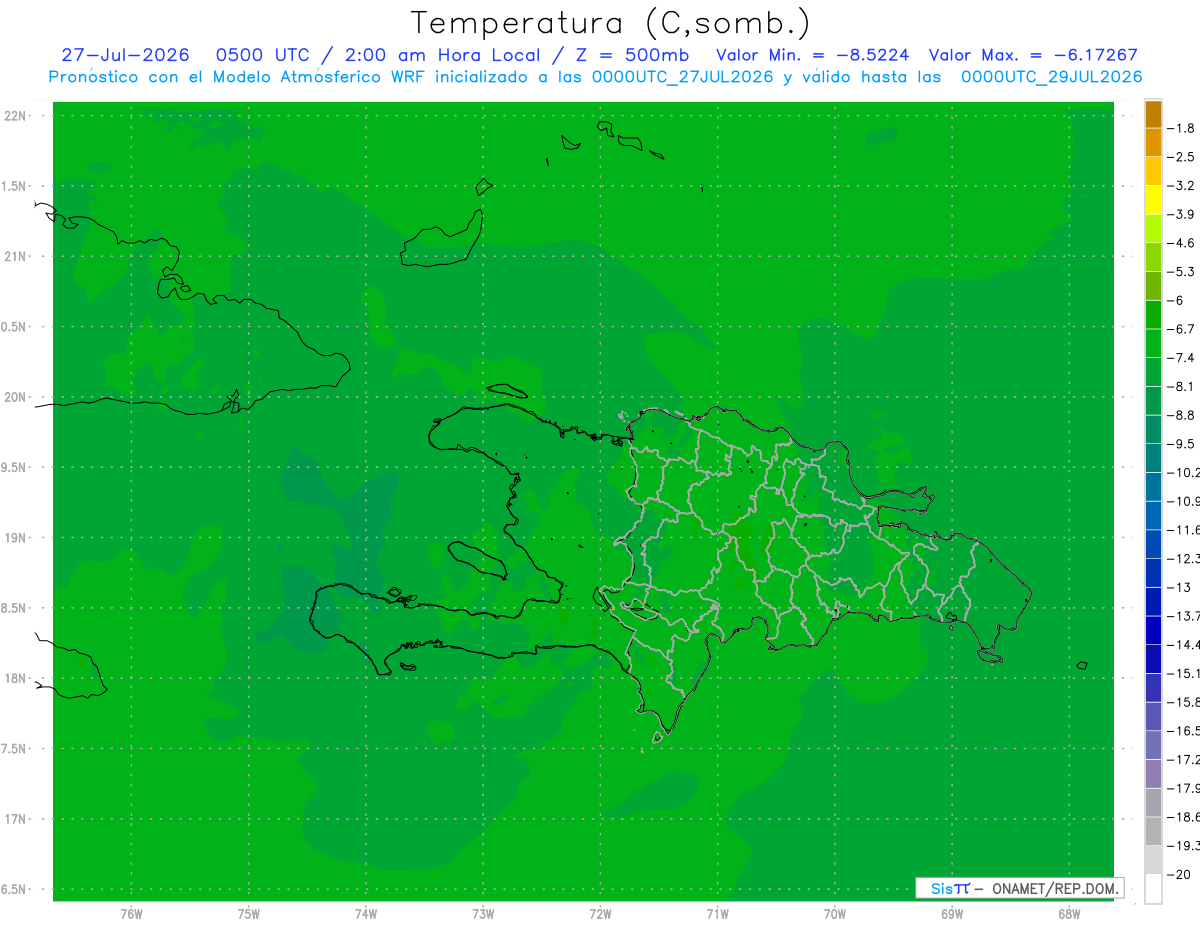Click the "20N" latitude label

[x=15, y=397]
